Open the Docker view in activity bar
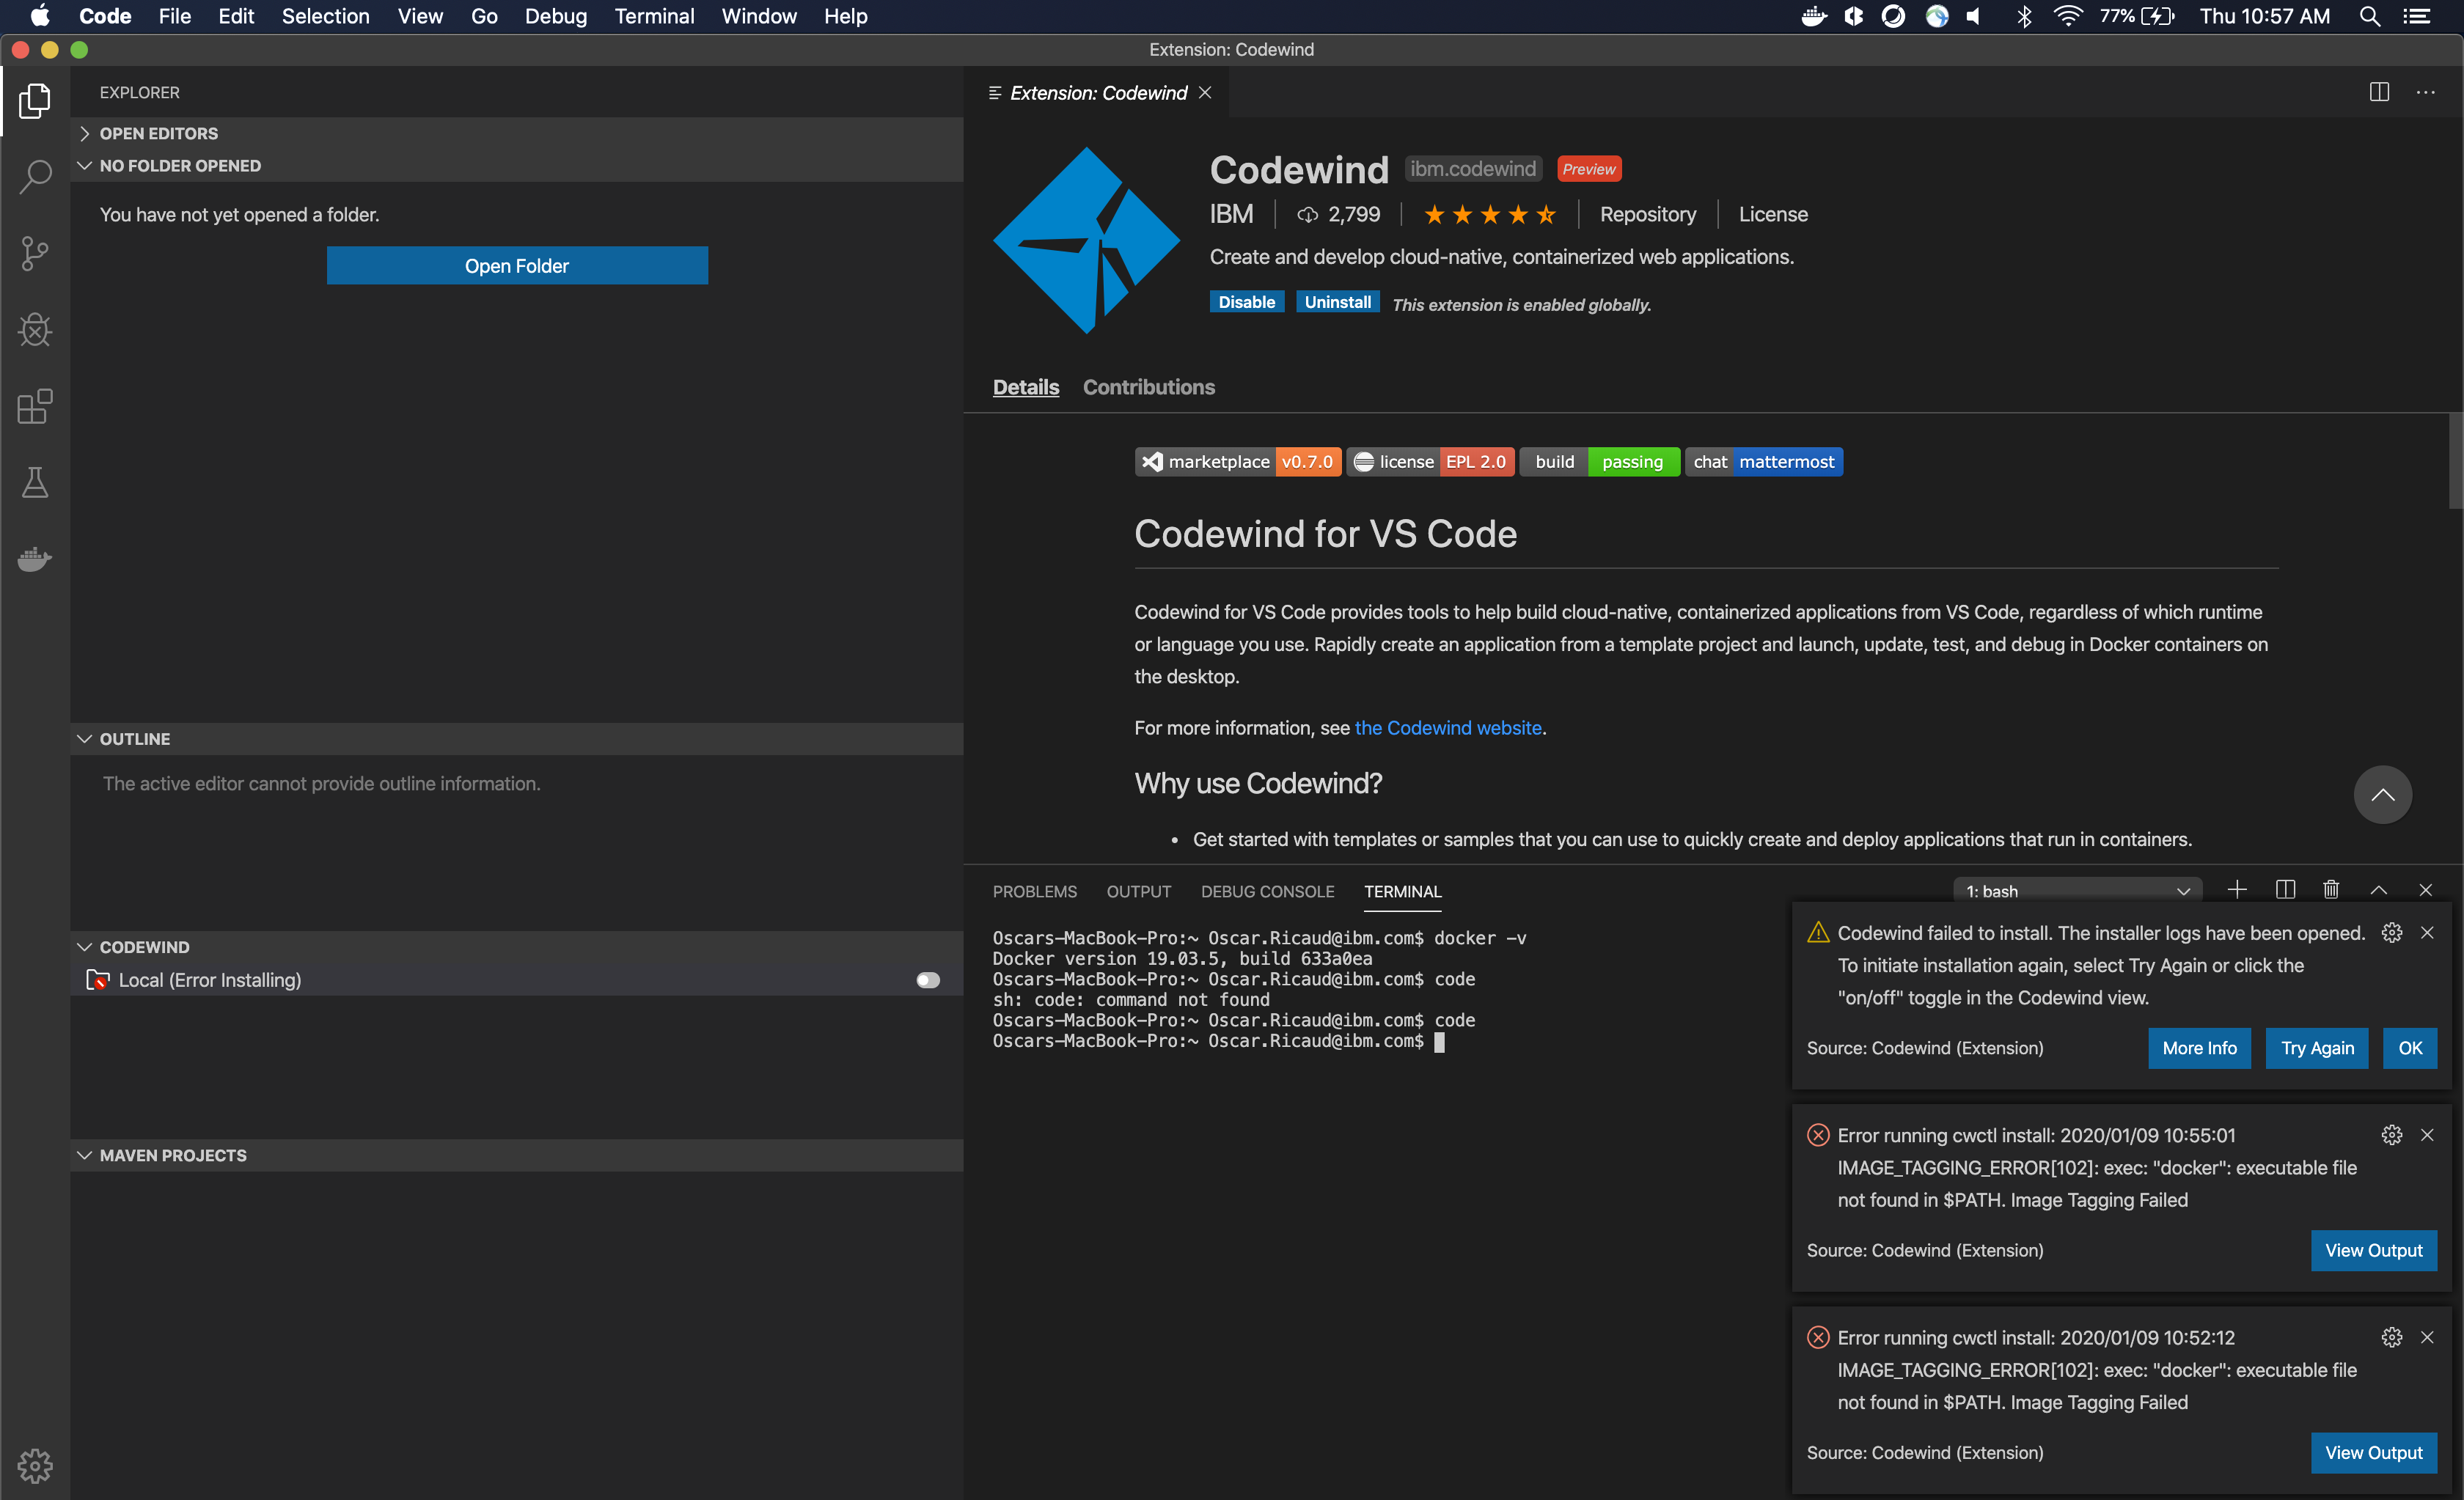The image size is (2464, 1500). click(x=34, y=559)
